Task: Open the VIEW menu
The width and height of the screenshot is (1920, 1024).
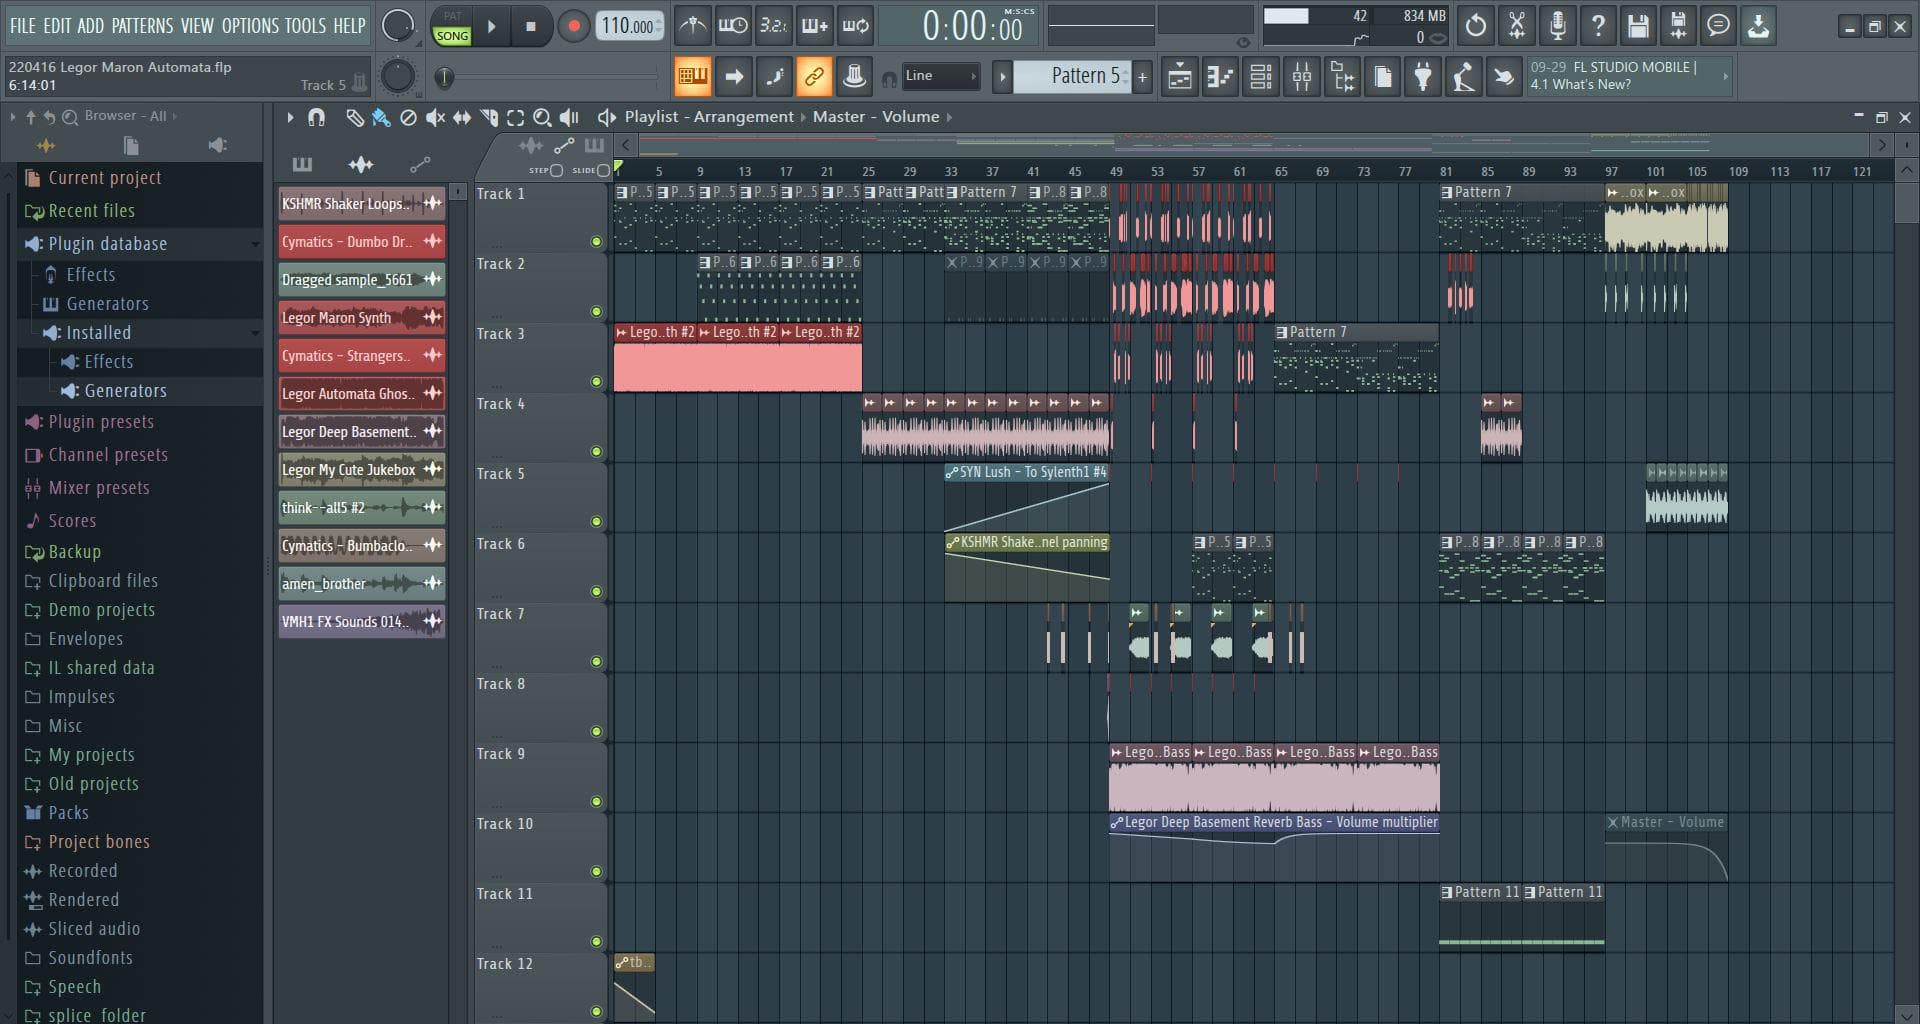Action: (197, 26)
